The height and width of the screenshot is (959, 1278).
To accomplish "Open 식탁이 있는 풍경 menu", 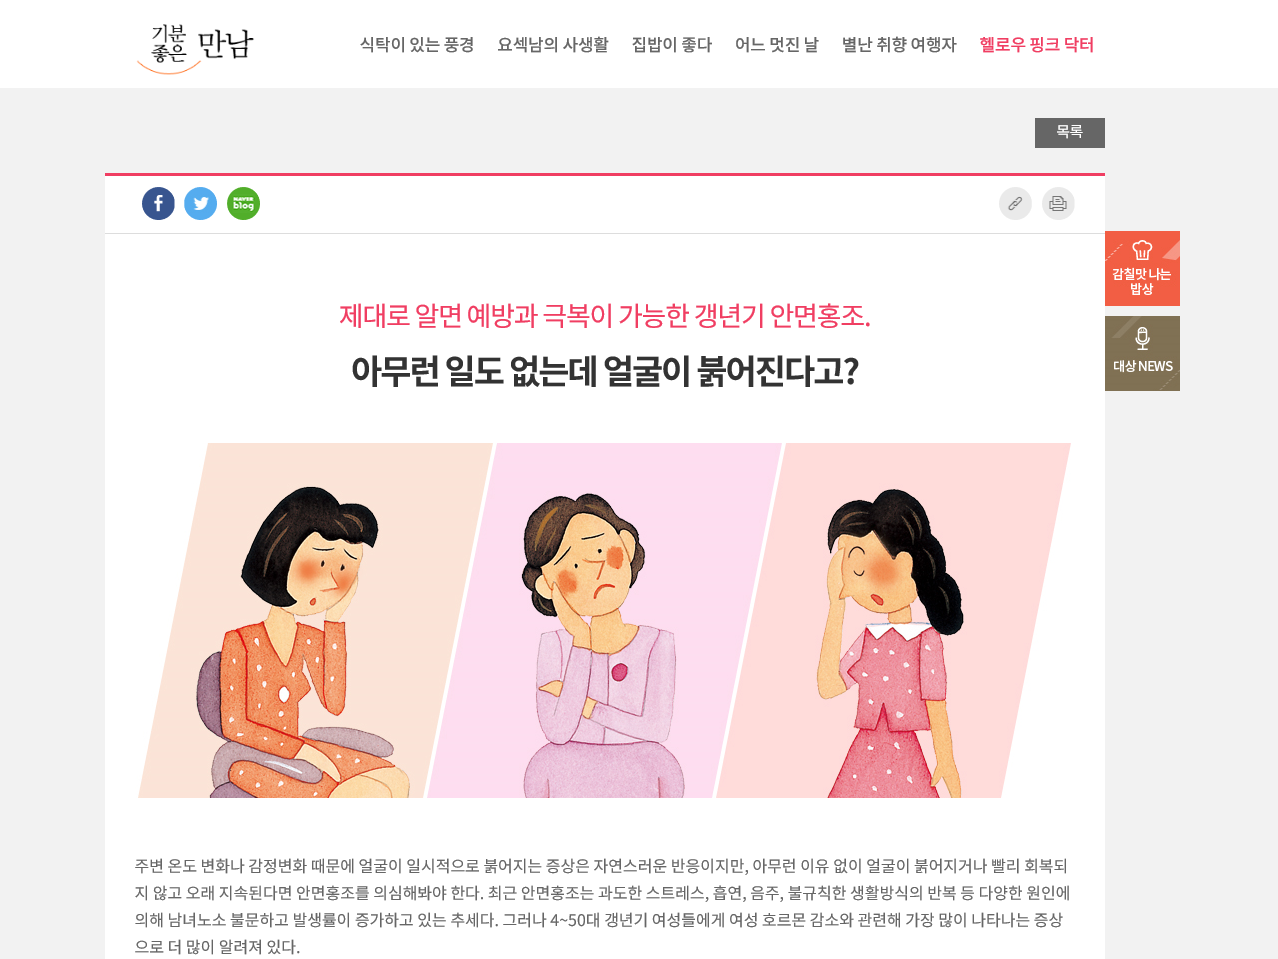I will point(417,45).
